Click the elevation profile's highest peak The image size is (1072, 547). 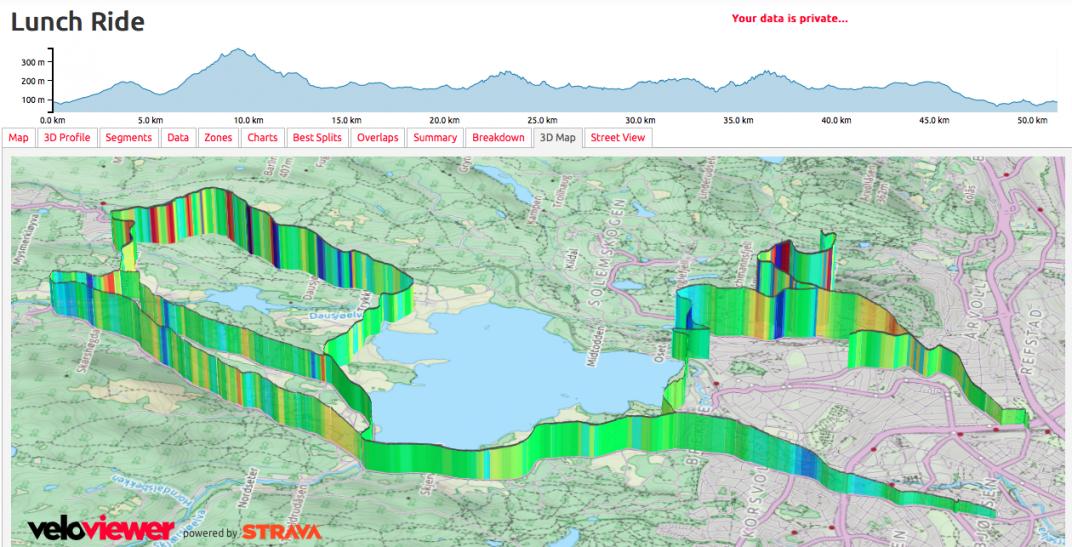click(237, 50)
